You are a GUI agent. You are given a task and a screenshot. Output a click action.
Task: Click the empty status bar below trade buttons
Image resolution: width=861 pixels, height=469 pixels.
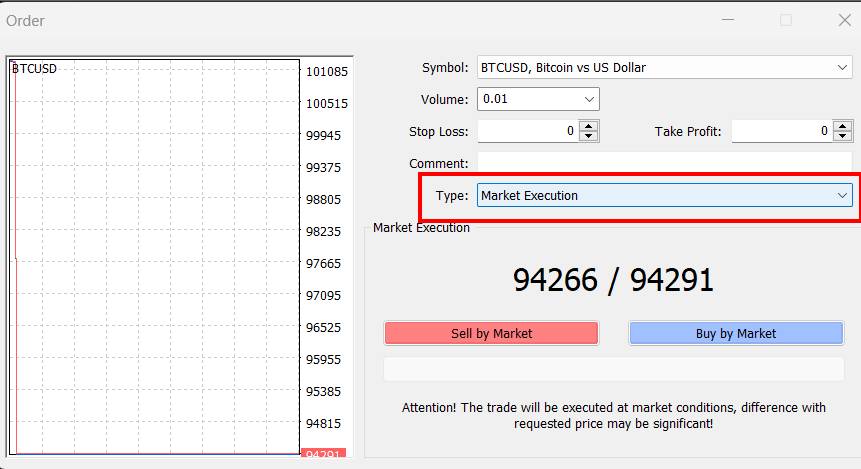coord(613,369)
